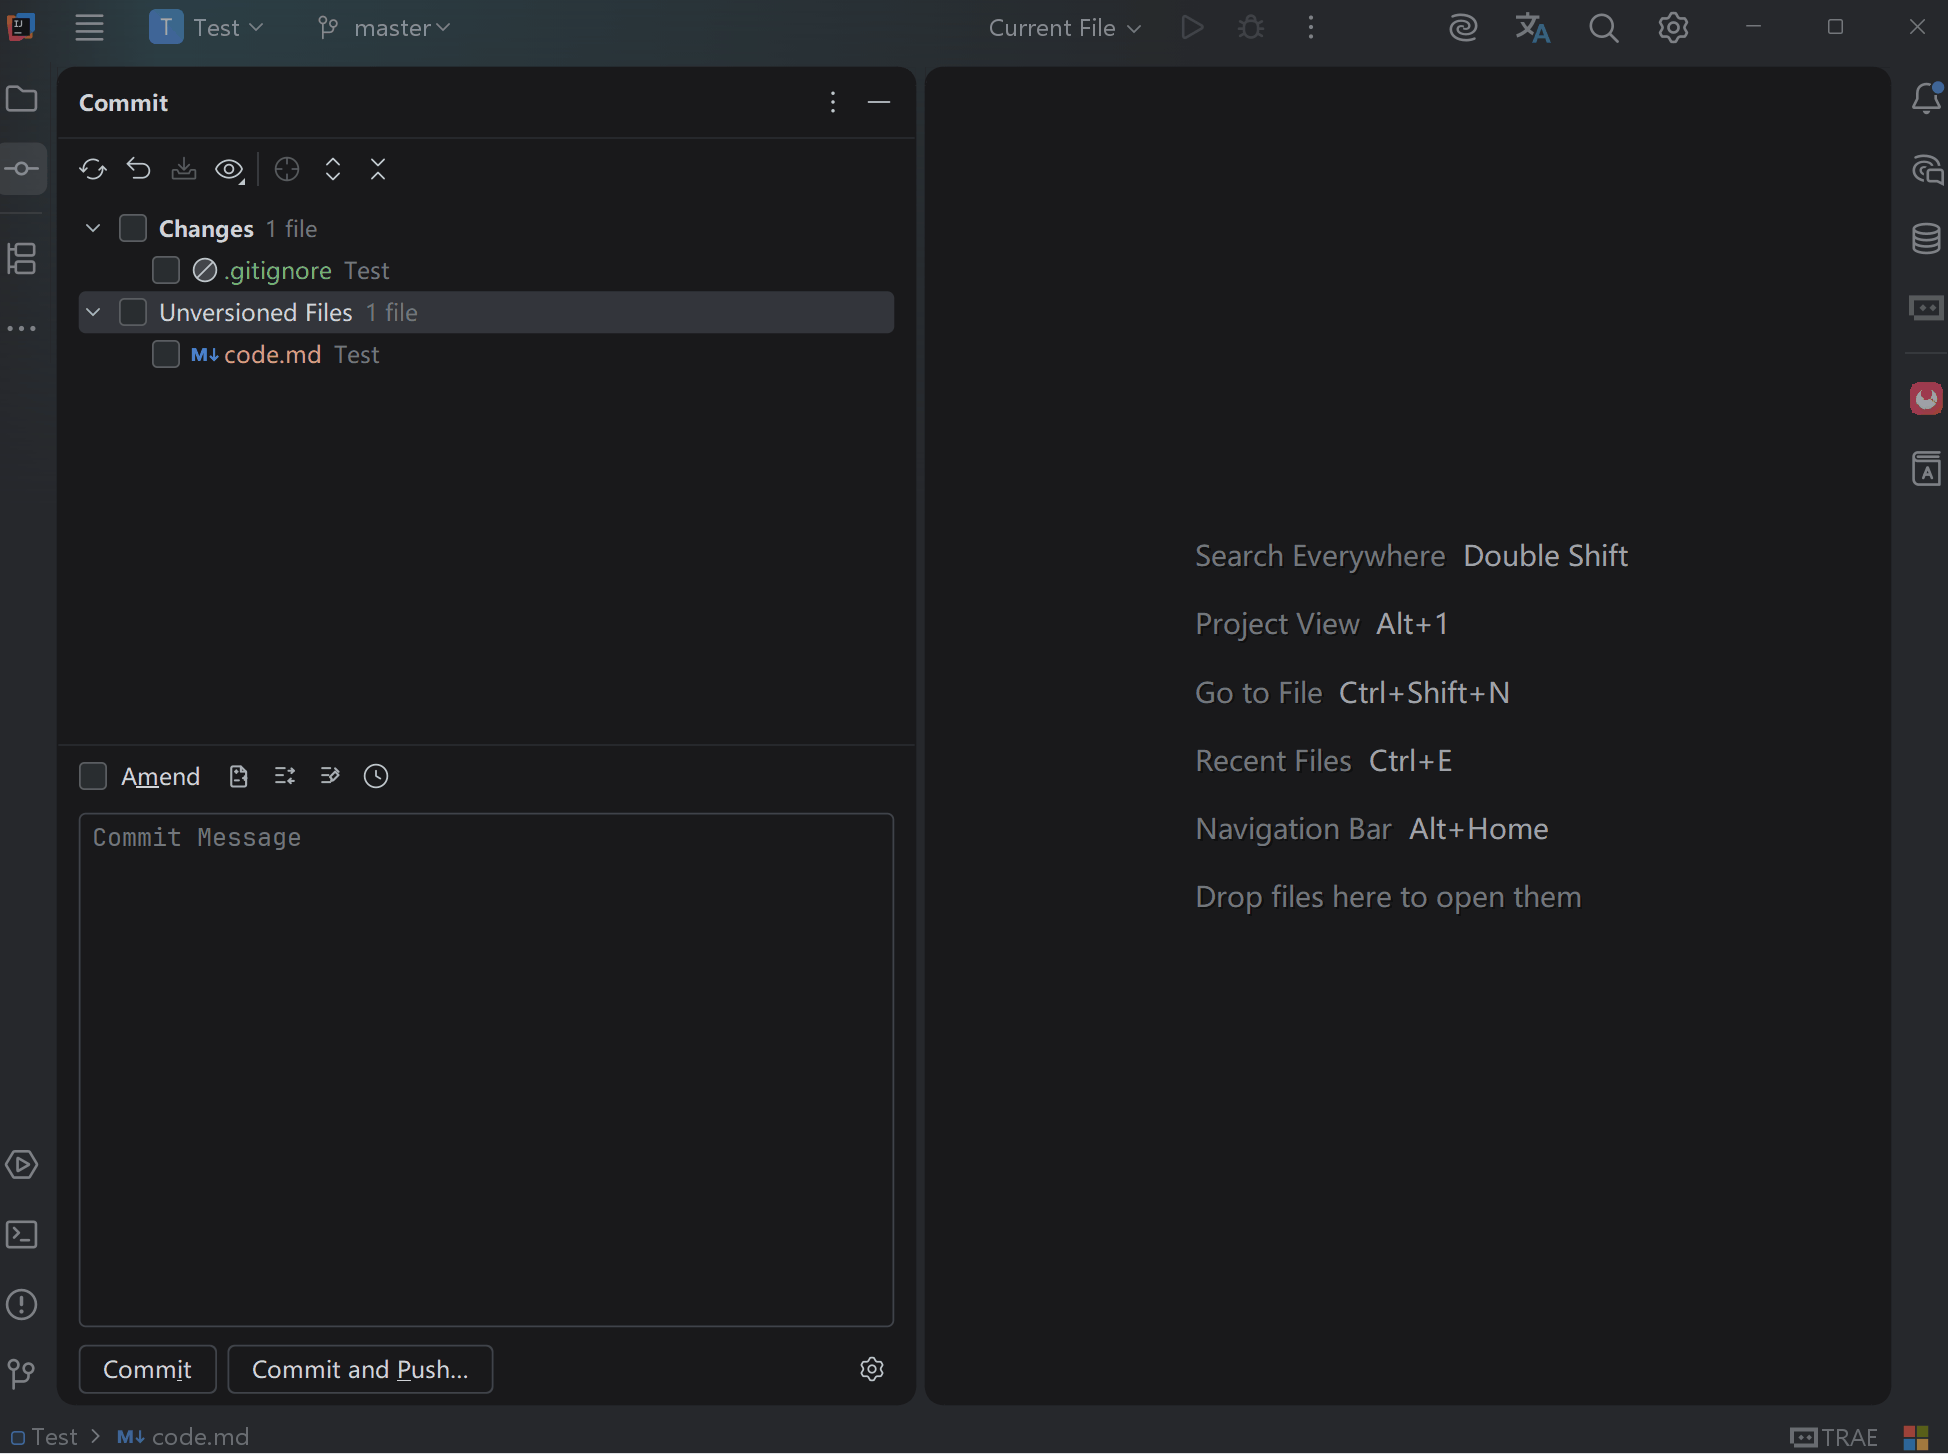1948x1454 pixels.
Task: Open the Structure tool window icon
Action: click(x=22, y=259)
